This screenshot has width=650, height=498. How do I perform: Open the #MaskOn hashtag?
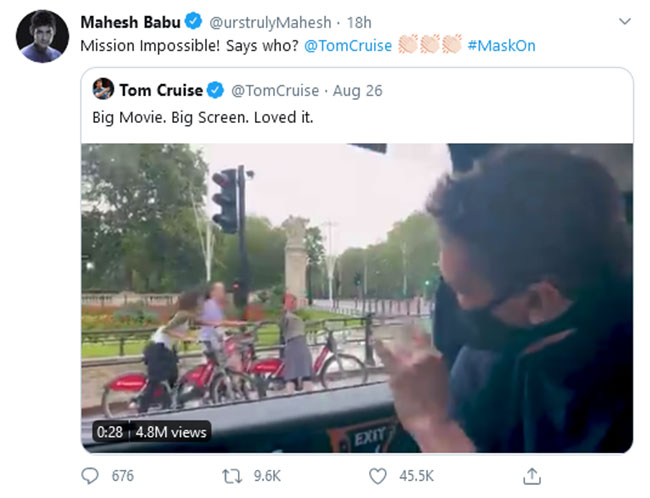506,45
